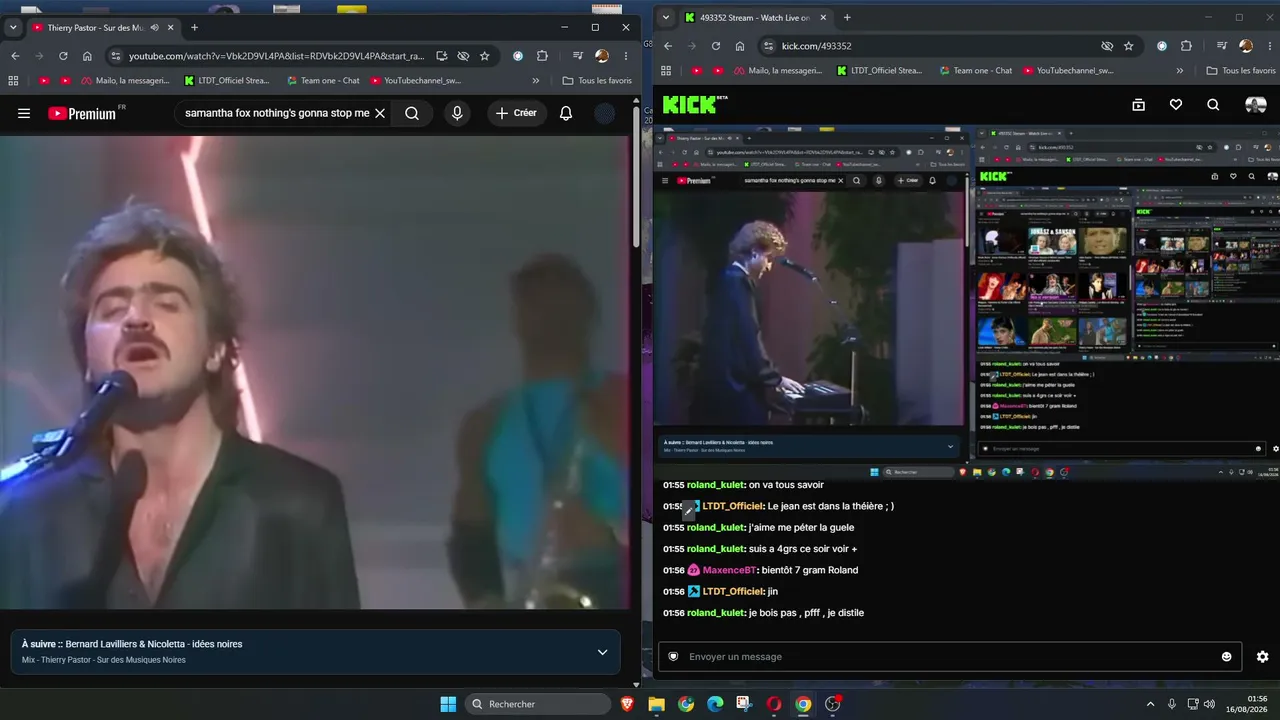Show hidden system tray icons
The width and height of the screenshot is (1280, 720).
pos(1150,704)
